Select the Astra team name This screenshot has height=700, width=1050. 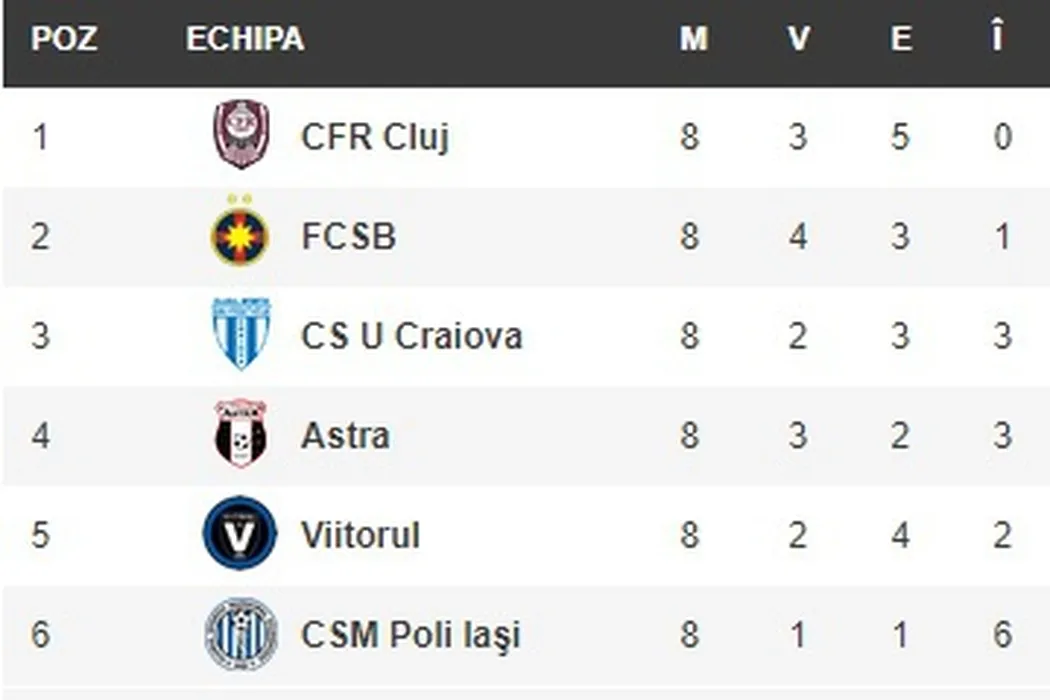click(345, 436)
